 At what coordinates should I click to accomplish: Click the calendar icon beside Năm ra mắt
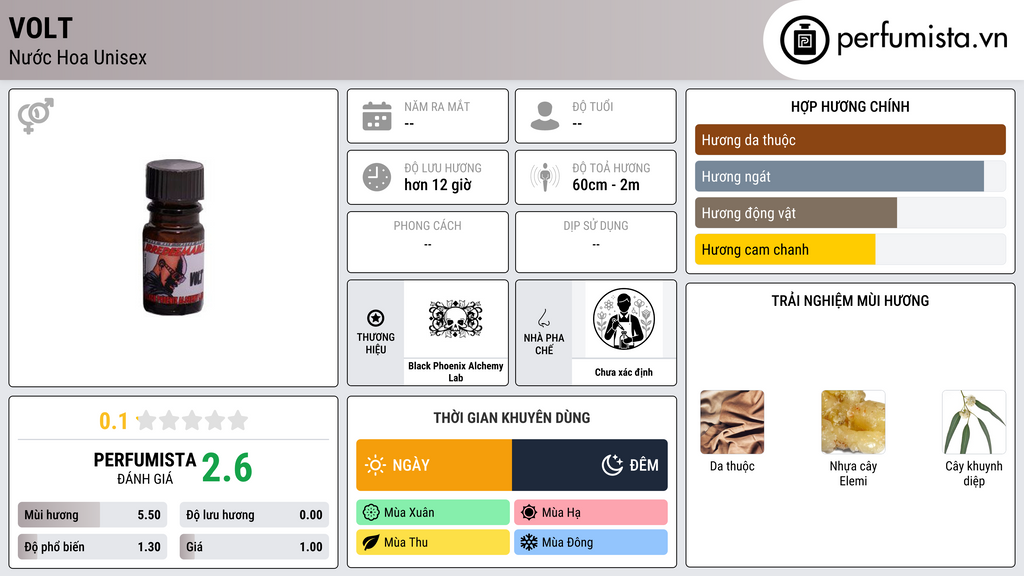click(x=377, y=116)
